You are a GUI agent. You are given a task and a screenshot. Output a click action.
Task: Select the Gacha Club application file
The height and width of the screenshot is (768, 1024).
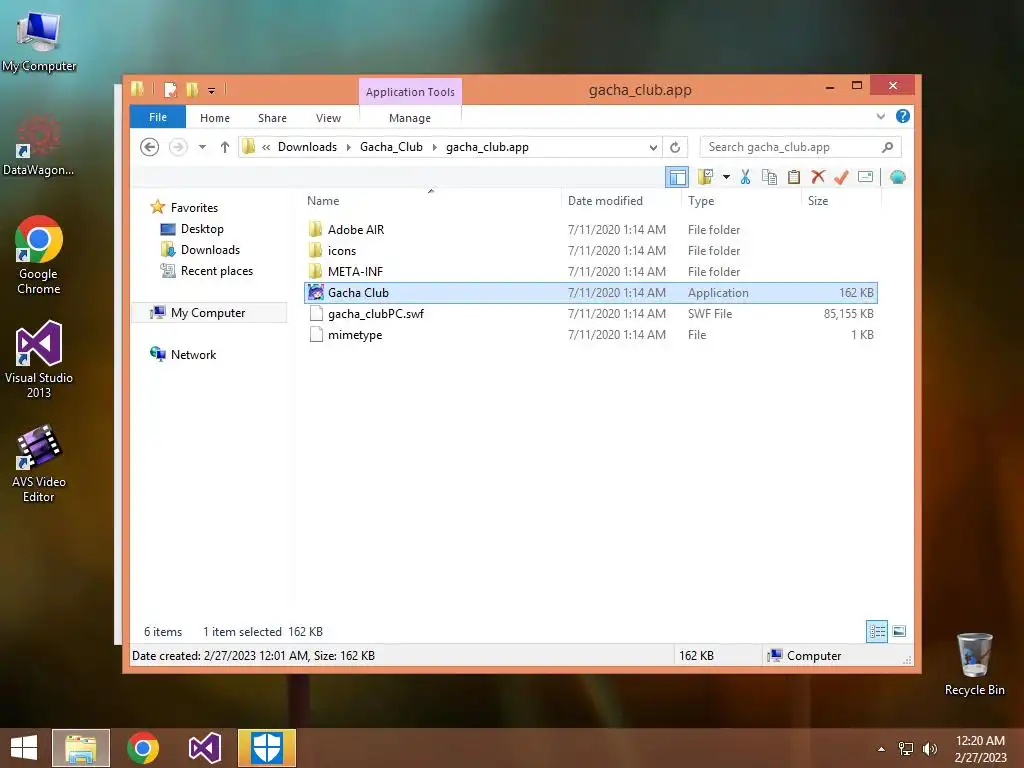[590, 293]
